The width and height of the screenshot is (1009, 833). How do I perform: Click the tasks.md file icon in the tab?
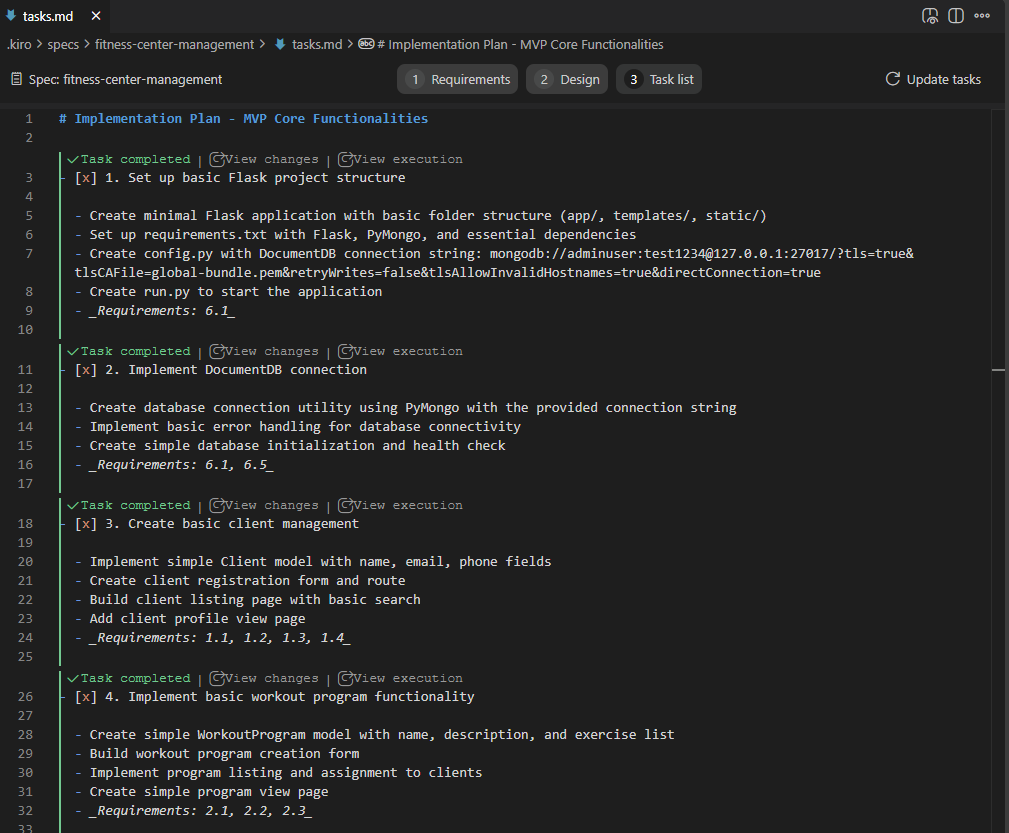(11, 16)
